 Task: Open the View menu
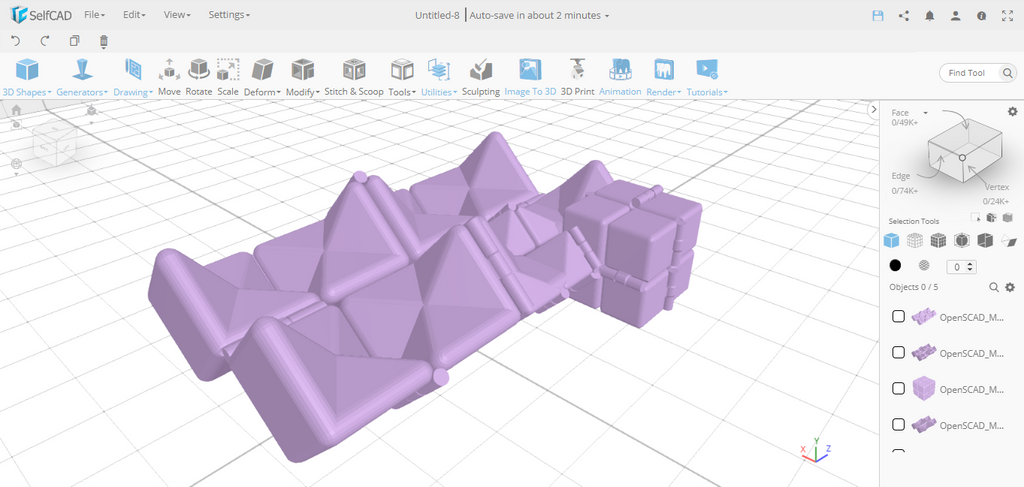point(176,14)
